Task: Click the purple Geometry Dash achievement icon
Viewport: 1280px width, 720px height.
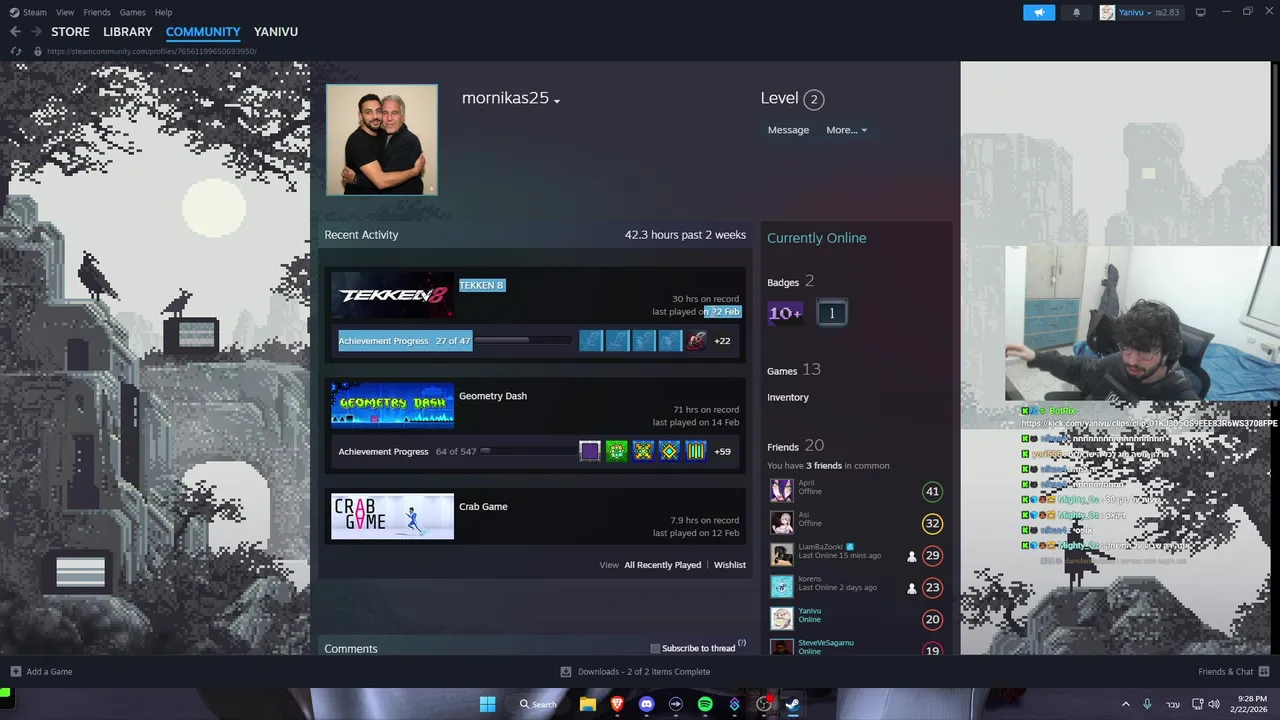Action: coord(590,451)
